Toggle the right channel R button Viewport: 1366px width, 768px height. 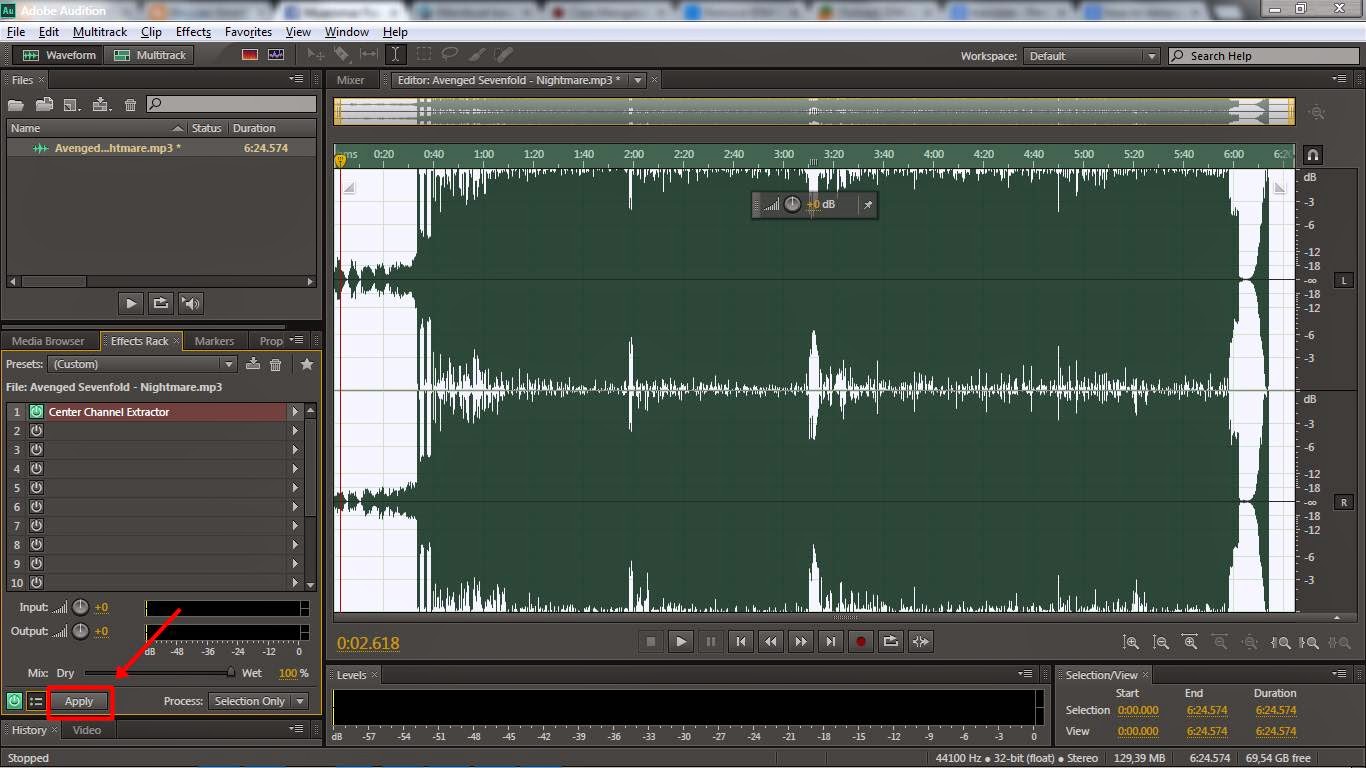[1343, 502]
